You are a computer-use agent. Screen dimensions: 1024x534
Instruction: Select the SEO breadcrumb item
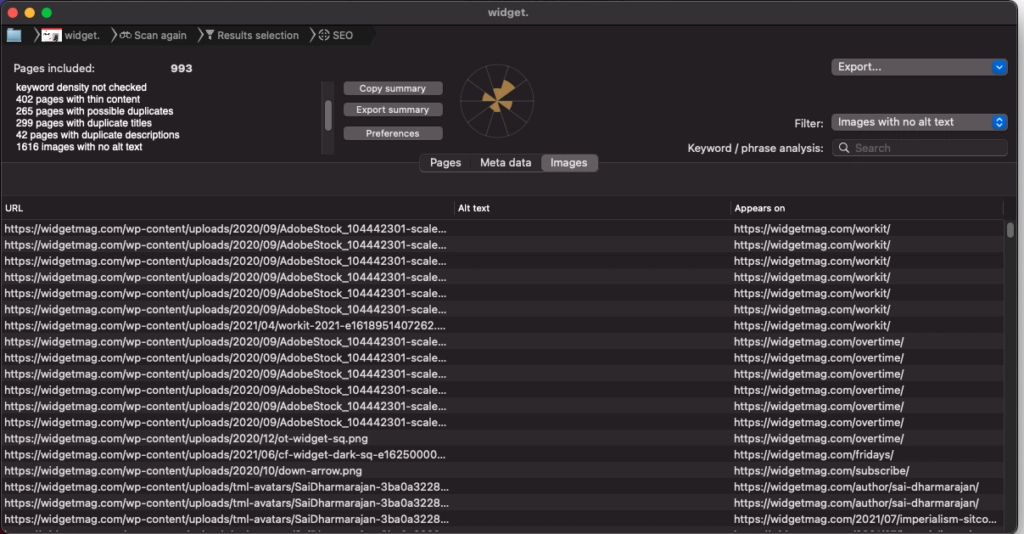pyautogui.click(x=336, y=35)
